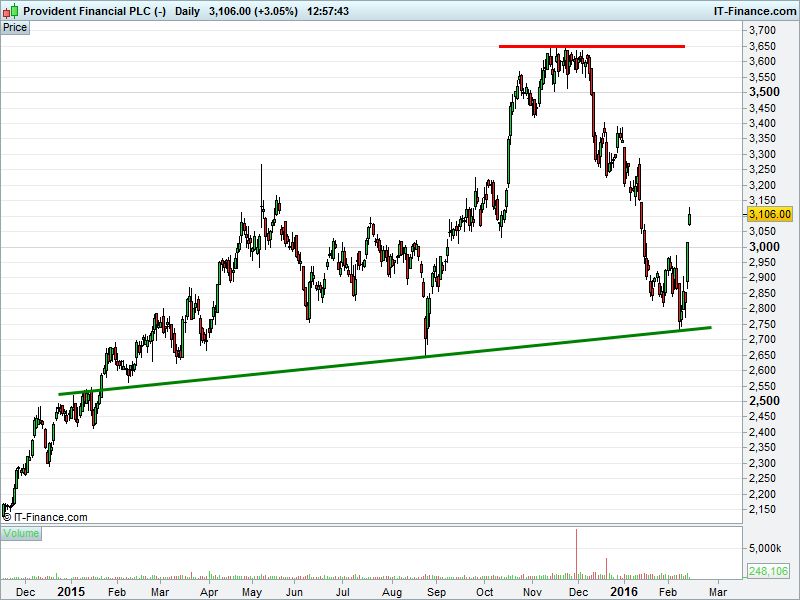The height and width of the screenshot is (600, 800).
Task: Open the Price panel label
Action: click(15, 27)
